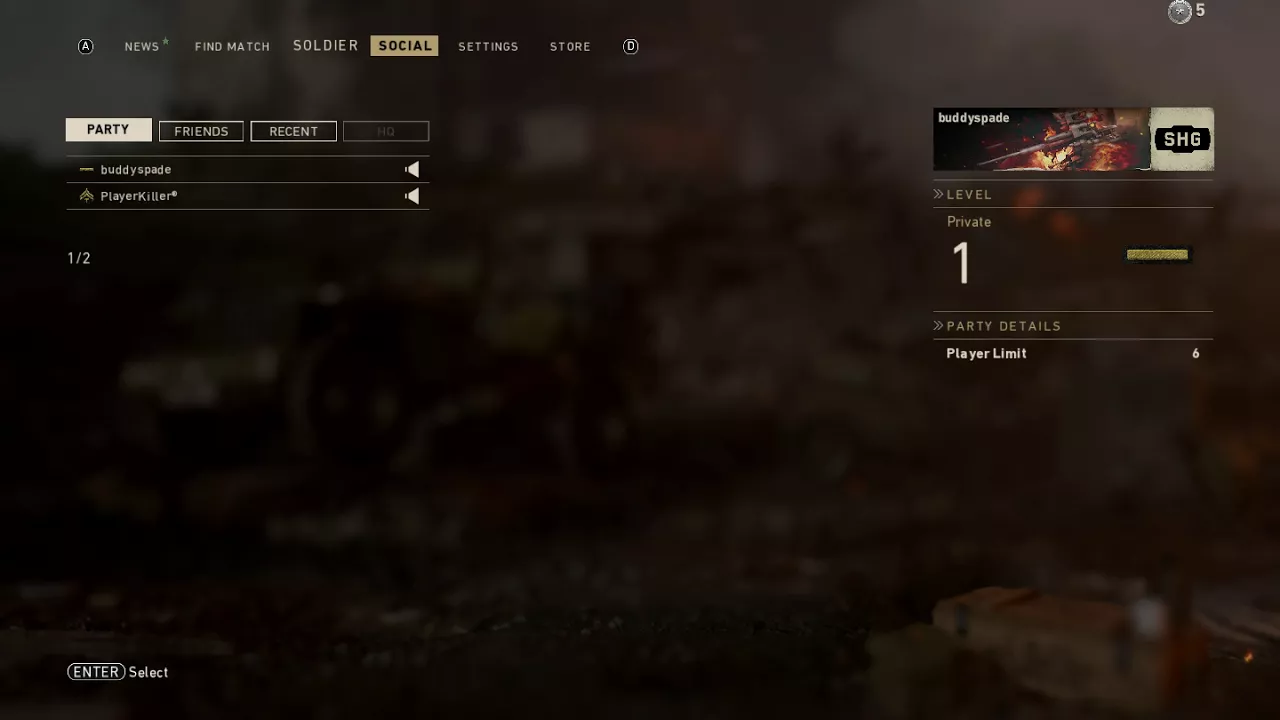
Task: Click buddyspade's private rank icon
Action: tap(87, 170)
